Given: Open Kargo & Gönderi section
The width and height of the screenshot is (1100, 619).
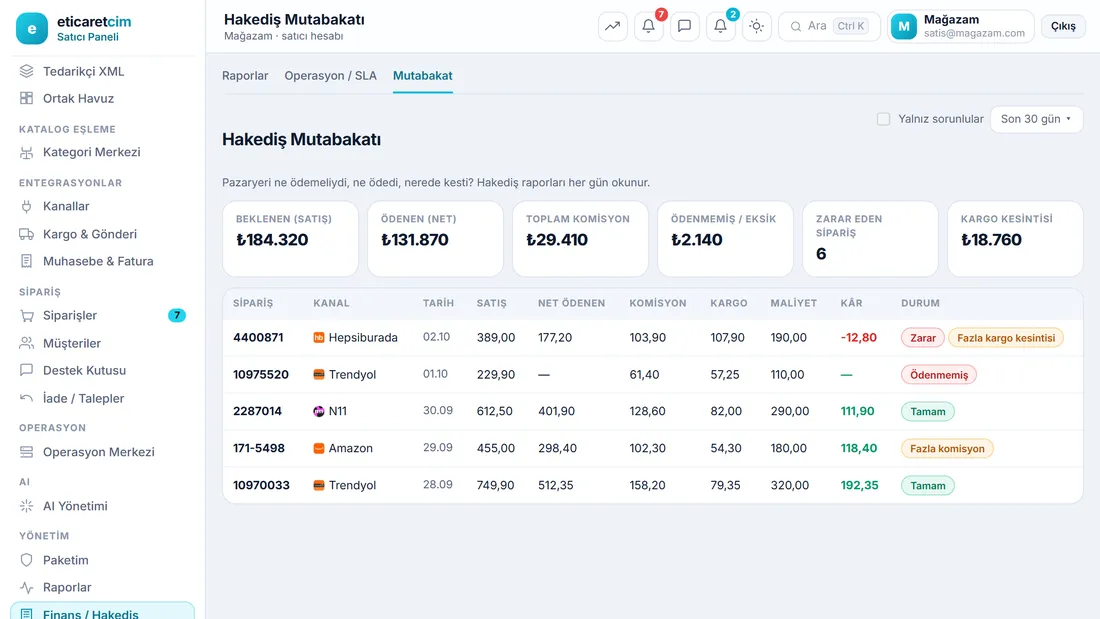Looking at the screenshot, I should coord(102,234).
